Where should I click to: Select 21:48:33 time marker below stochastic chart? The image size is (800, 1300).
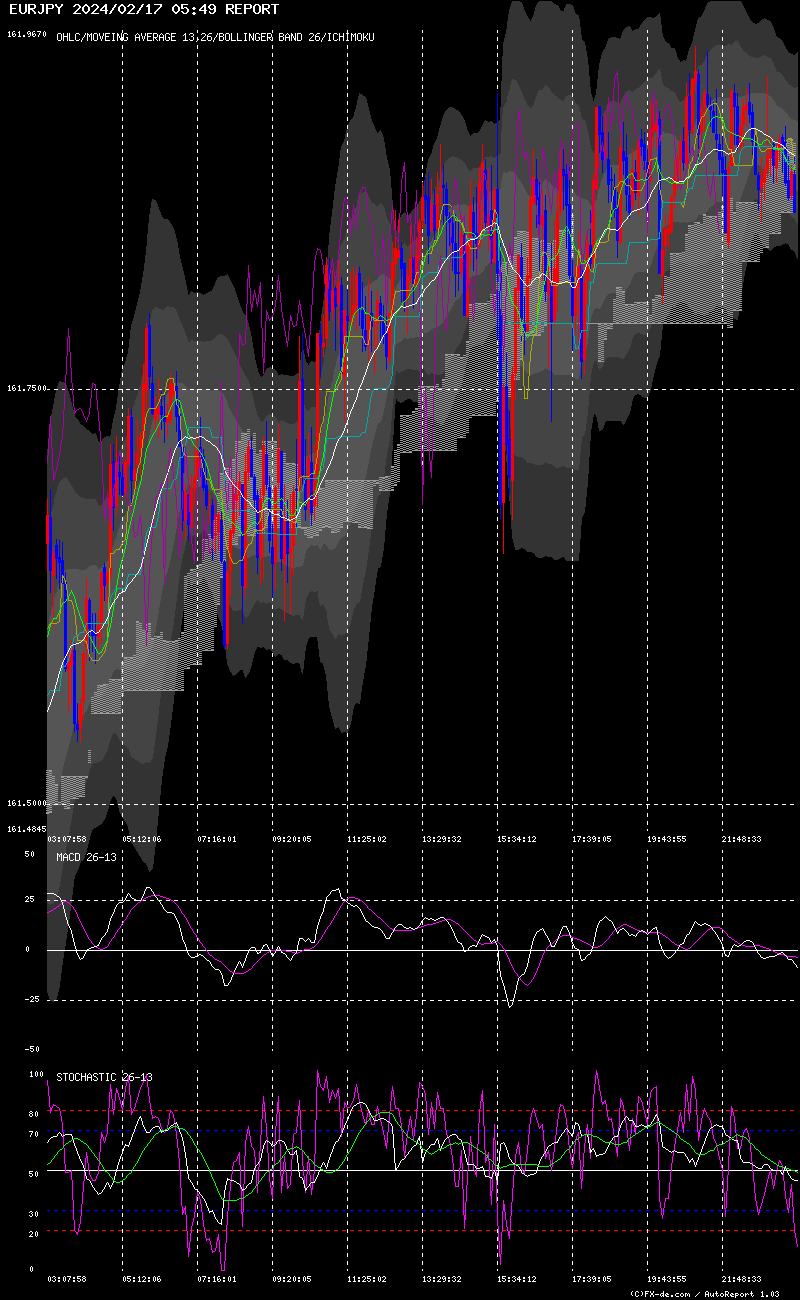[741, 1278]
